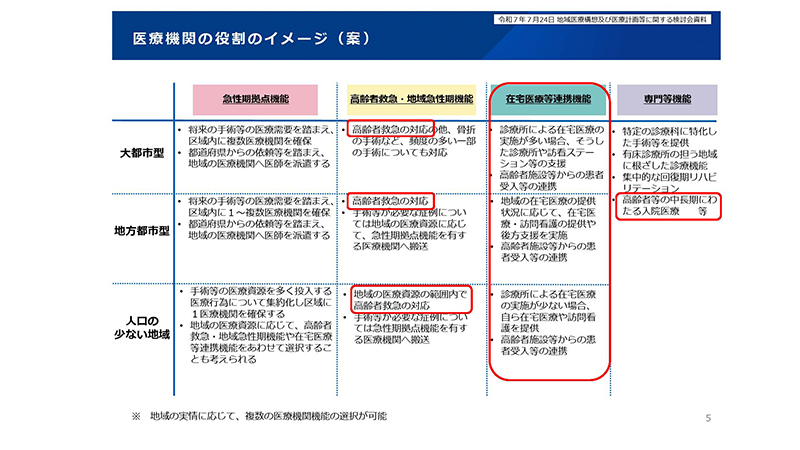Click the 地方都市型 row label
Screen dimensions: 800x450
[x=142, y=230]
